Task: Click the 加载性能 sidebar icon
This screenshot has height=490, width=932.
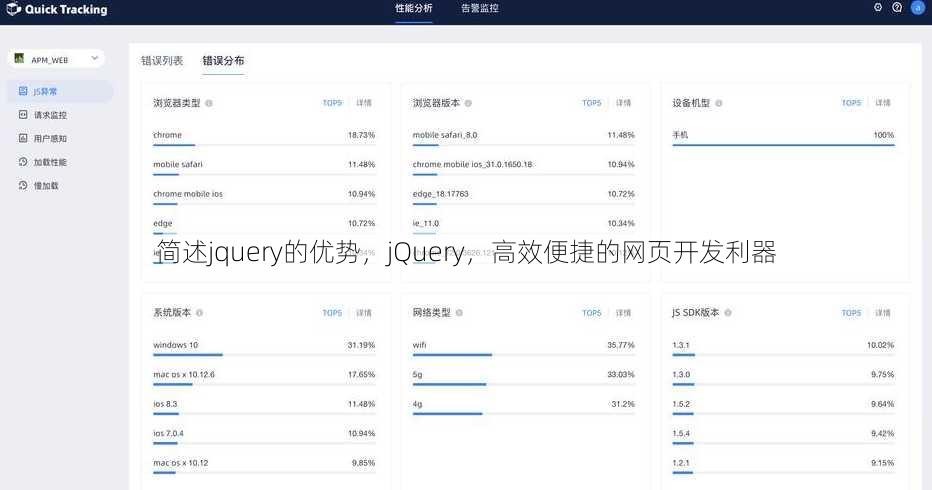Action: 23,162
